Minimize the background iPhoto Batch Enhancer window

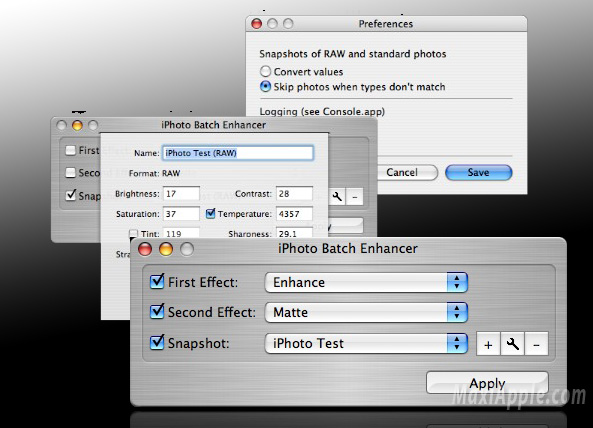(77, 125)
